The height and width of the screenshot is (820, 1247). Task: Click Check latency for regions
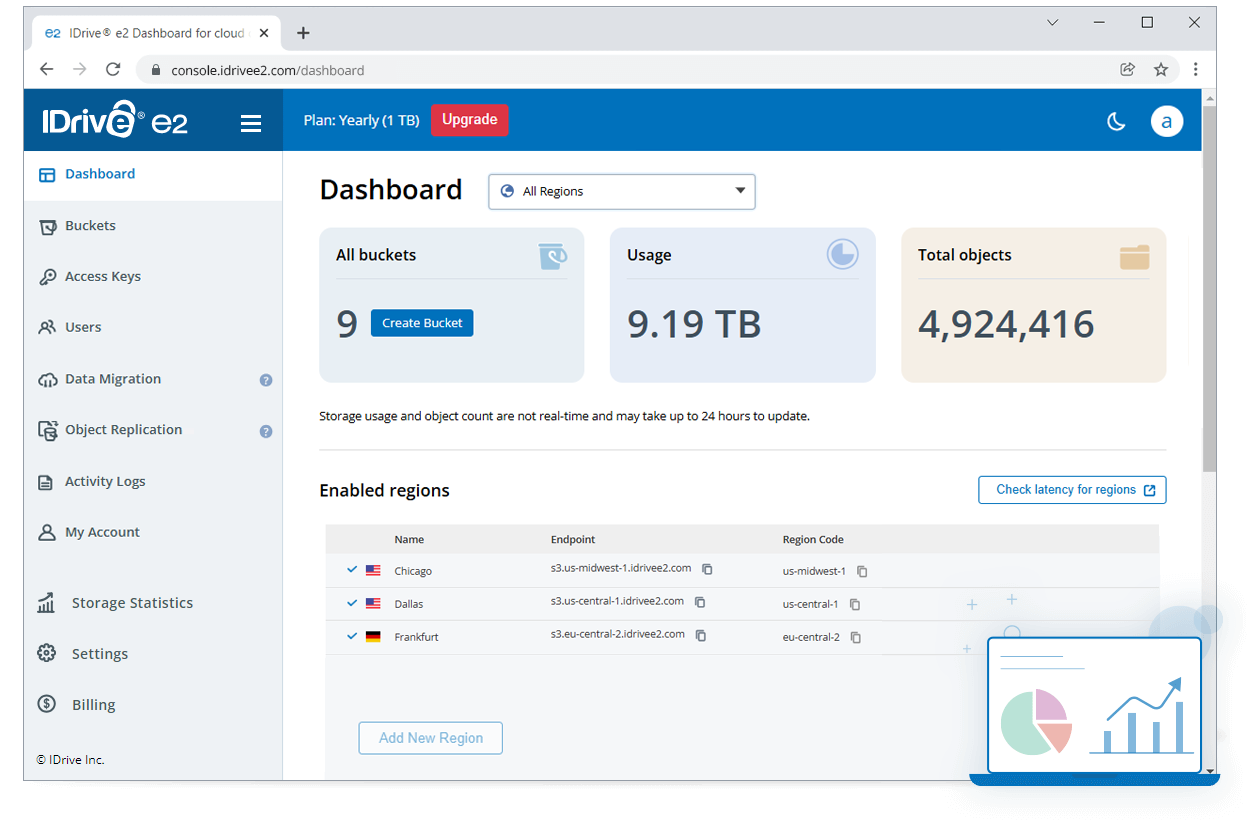[x=1071, y=490]
